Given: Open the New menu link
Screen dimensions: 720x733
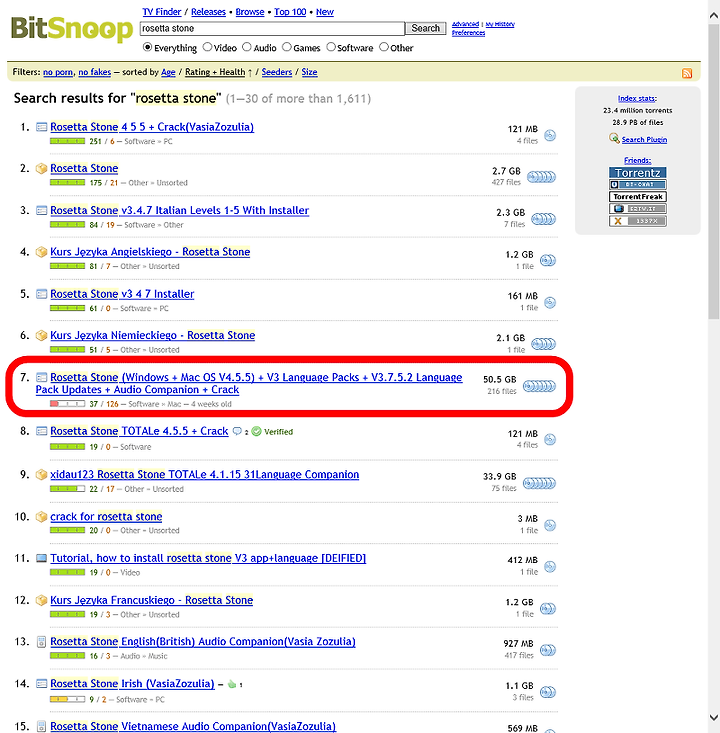Looking at the screenshot, I should [x=324, y=12].
